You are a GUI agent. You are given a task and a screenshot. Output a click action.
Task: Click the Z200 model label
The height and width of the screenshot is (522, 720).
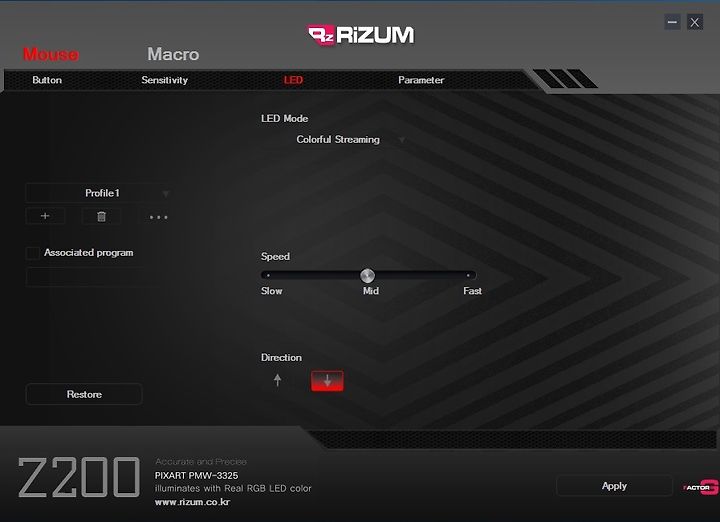(79, 477)
